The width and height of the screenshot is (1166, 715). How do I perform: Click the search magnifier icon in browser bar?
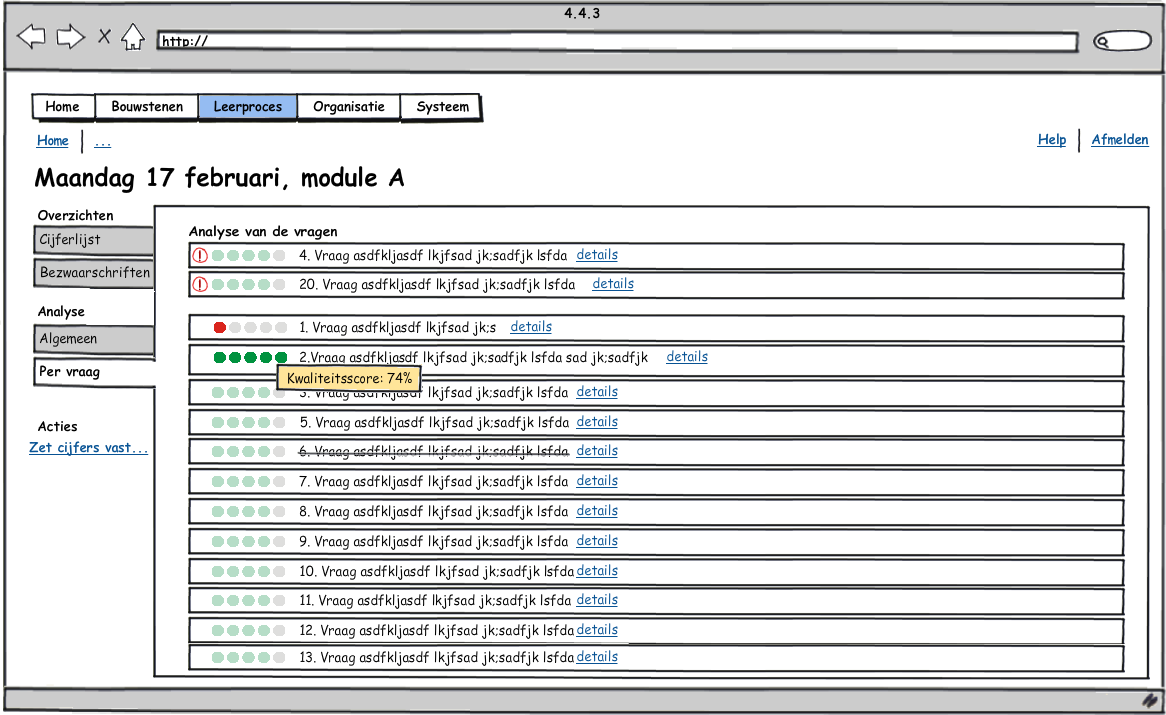pos(1104,42)
